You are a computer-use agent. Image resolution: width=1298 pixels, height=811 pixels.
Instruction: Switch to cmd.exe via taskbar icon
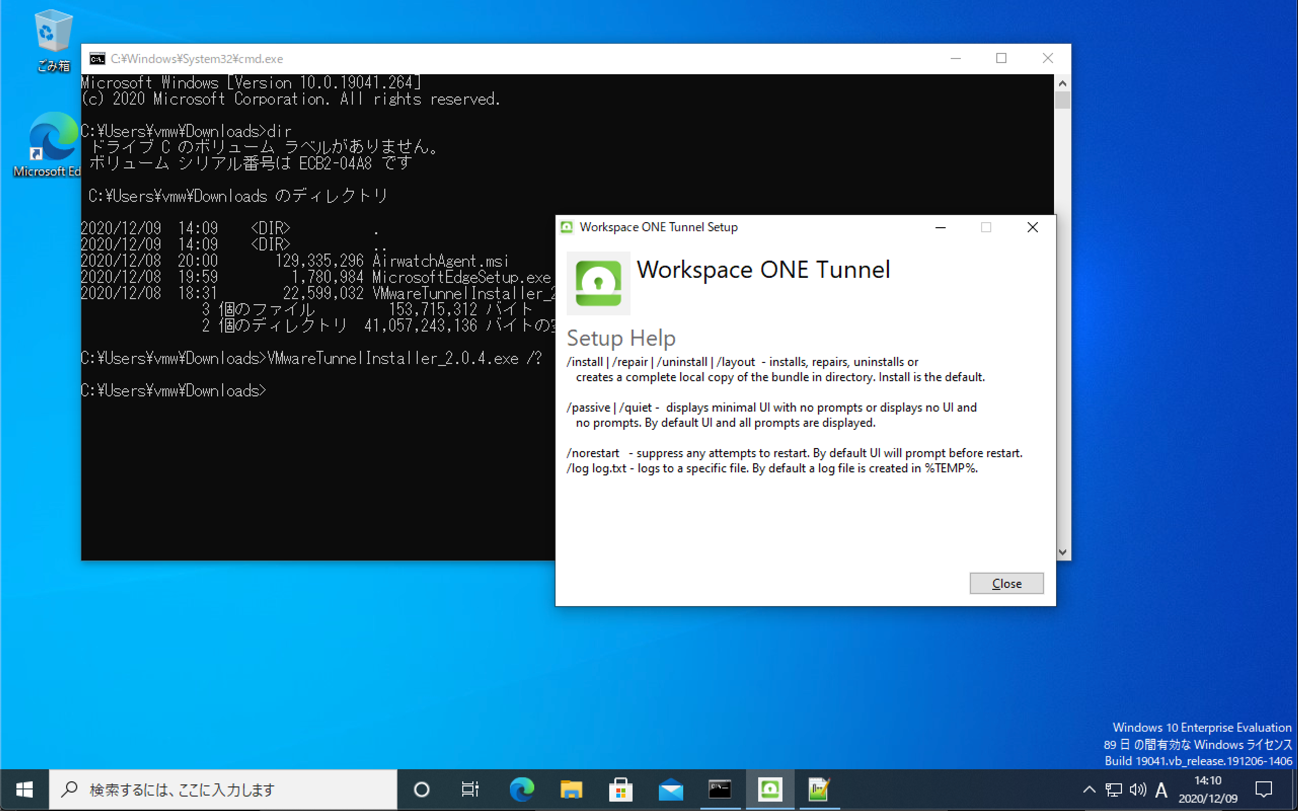[720, 789]
